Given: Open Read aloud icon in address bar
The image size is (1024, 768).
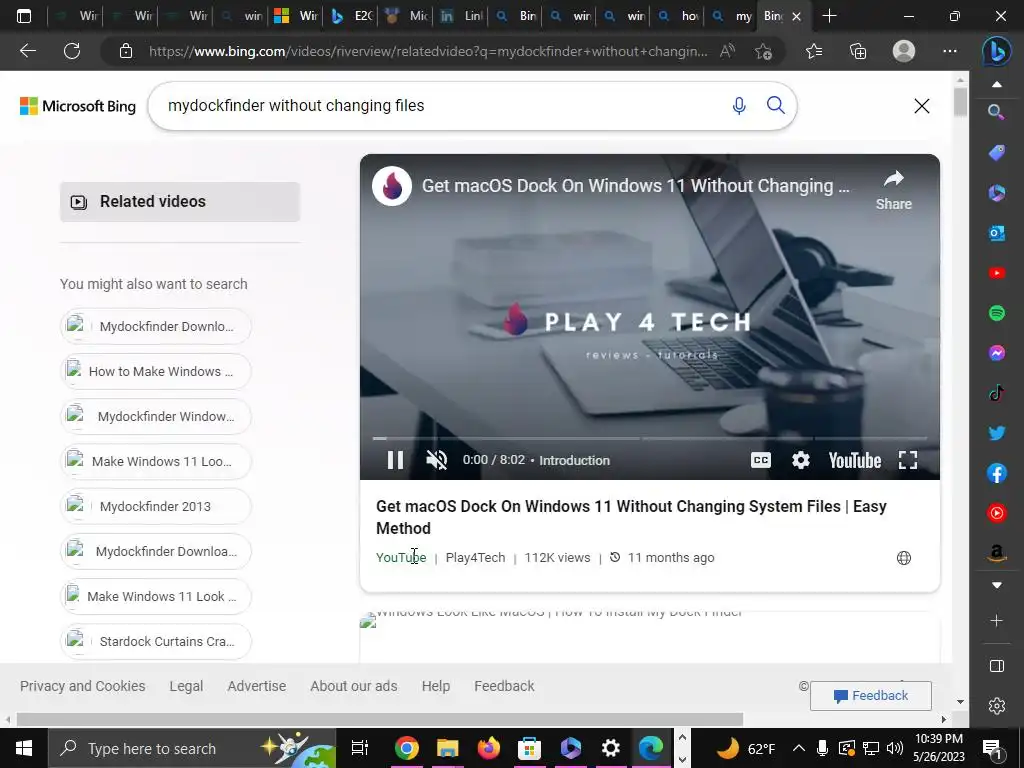Looking at the screenshot, I should (727, 51).
